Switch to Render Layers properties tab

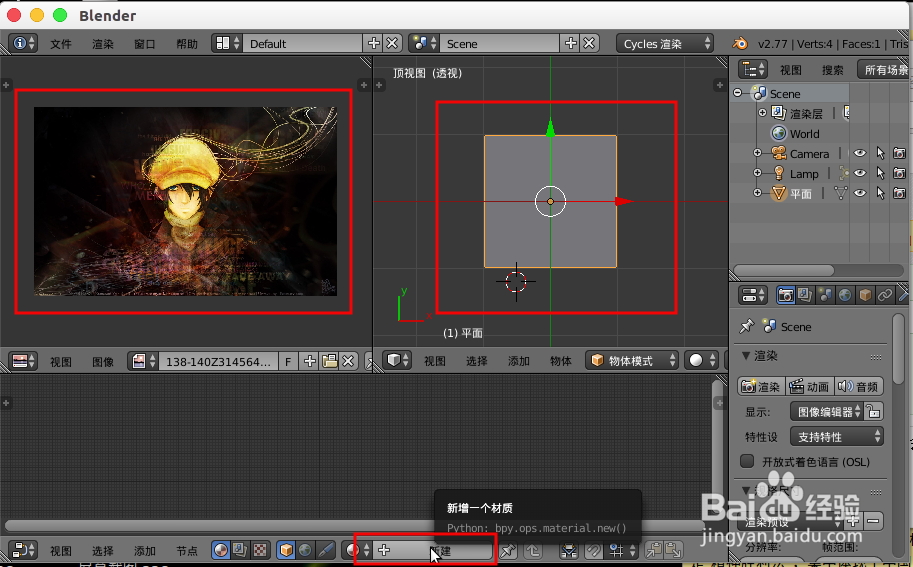[805, 295]
